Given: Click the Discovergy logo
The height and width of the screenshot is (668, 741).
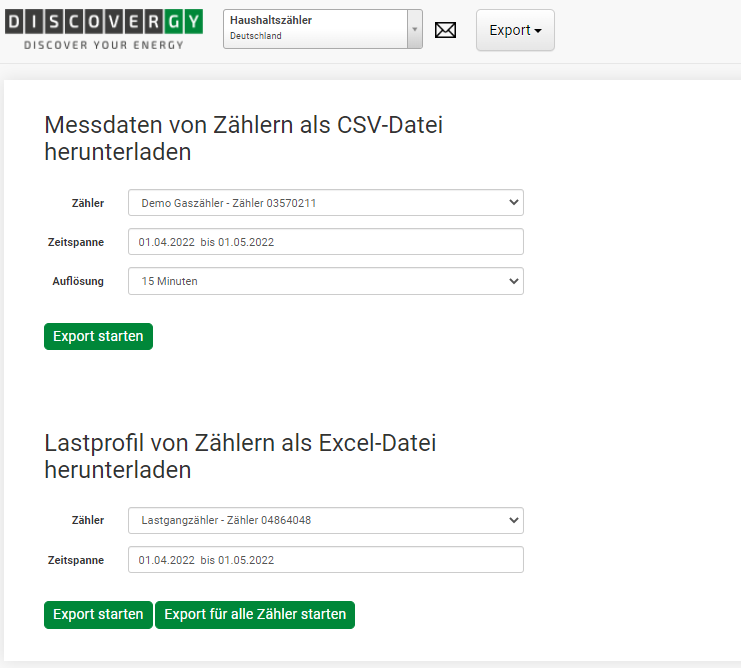Looking at the screenshot, I should tap(103, 29).
